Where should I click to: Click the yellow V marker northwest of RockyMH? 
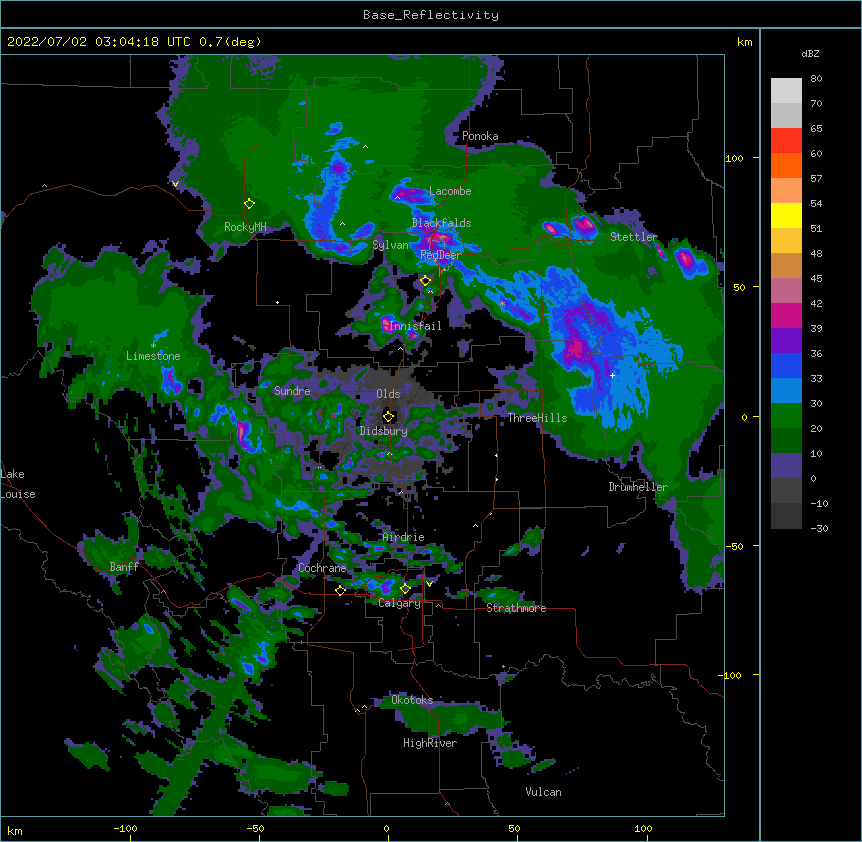[x=175, y=184]
